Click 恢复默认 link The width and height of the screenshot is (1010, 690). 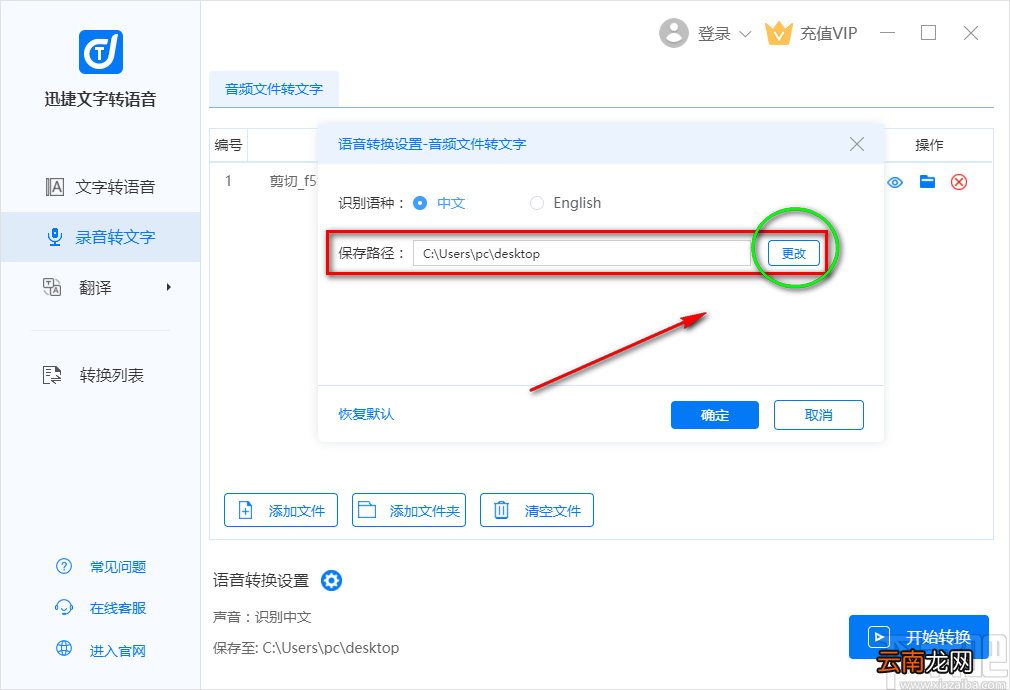tap(366, 414)
